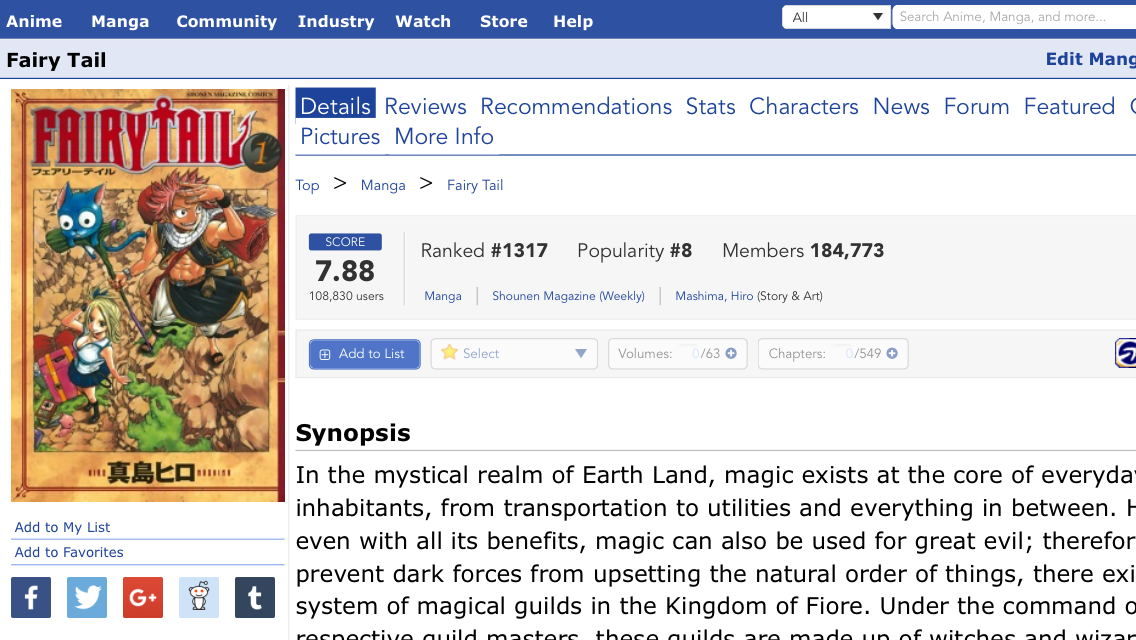1136x640 pixels.
Task: Switch to the Recommendations tab
Action: point(576,107)
